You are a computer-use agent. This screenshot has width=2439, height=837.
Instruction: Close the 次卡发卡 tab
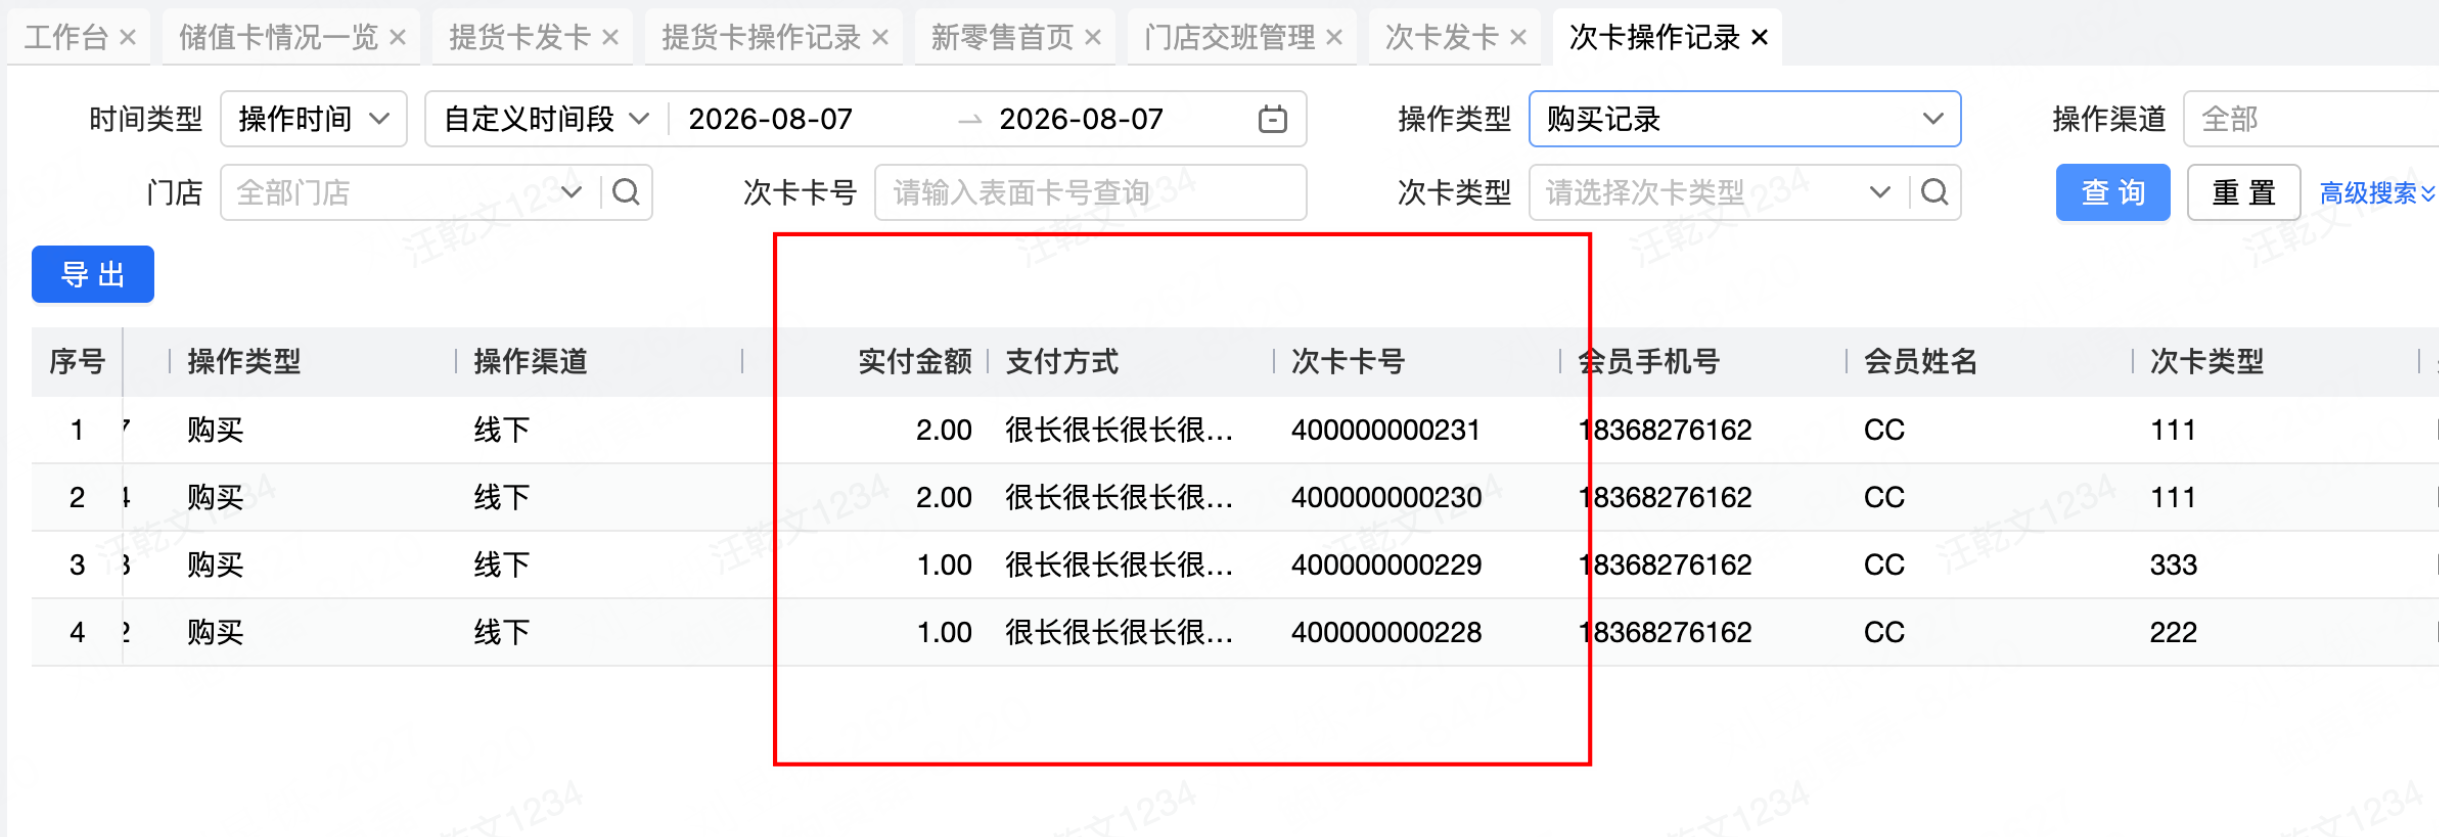[x=1518, y=38]
